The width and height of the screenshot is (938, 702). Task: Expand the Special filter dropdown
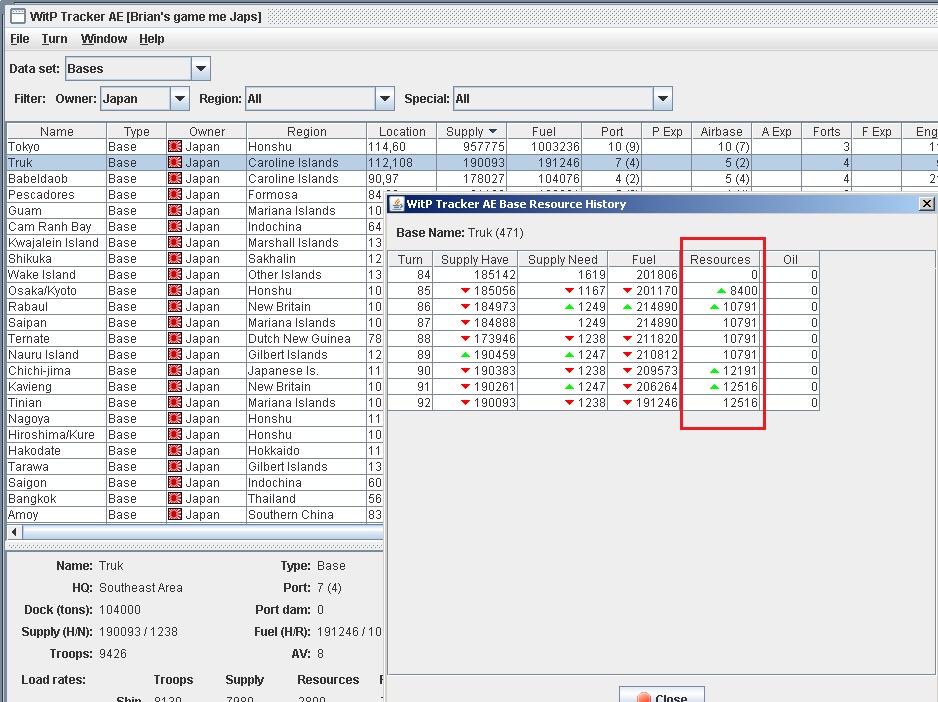pyautogui.click(x=662, y=99)
